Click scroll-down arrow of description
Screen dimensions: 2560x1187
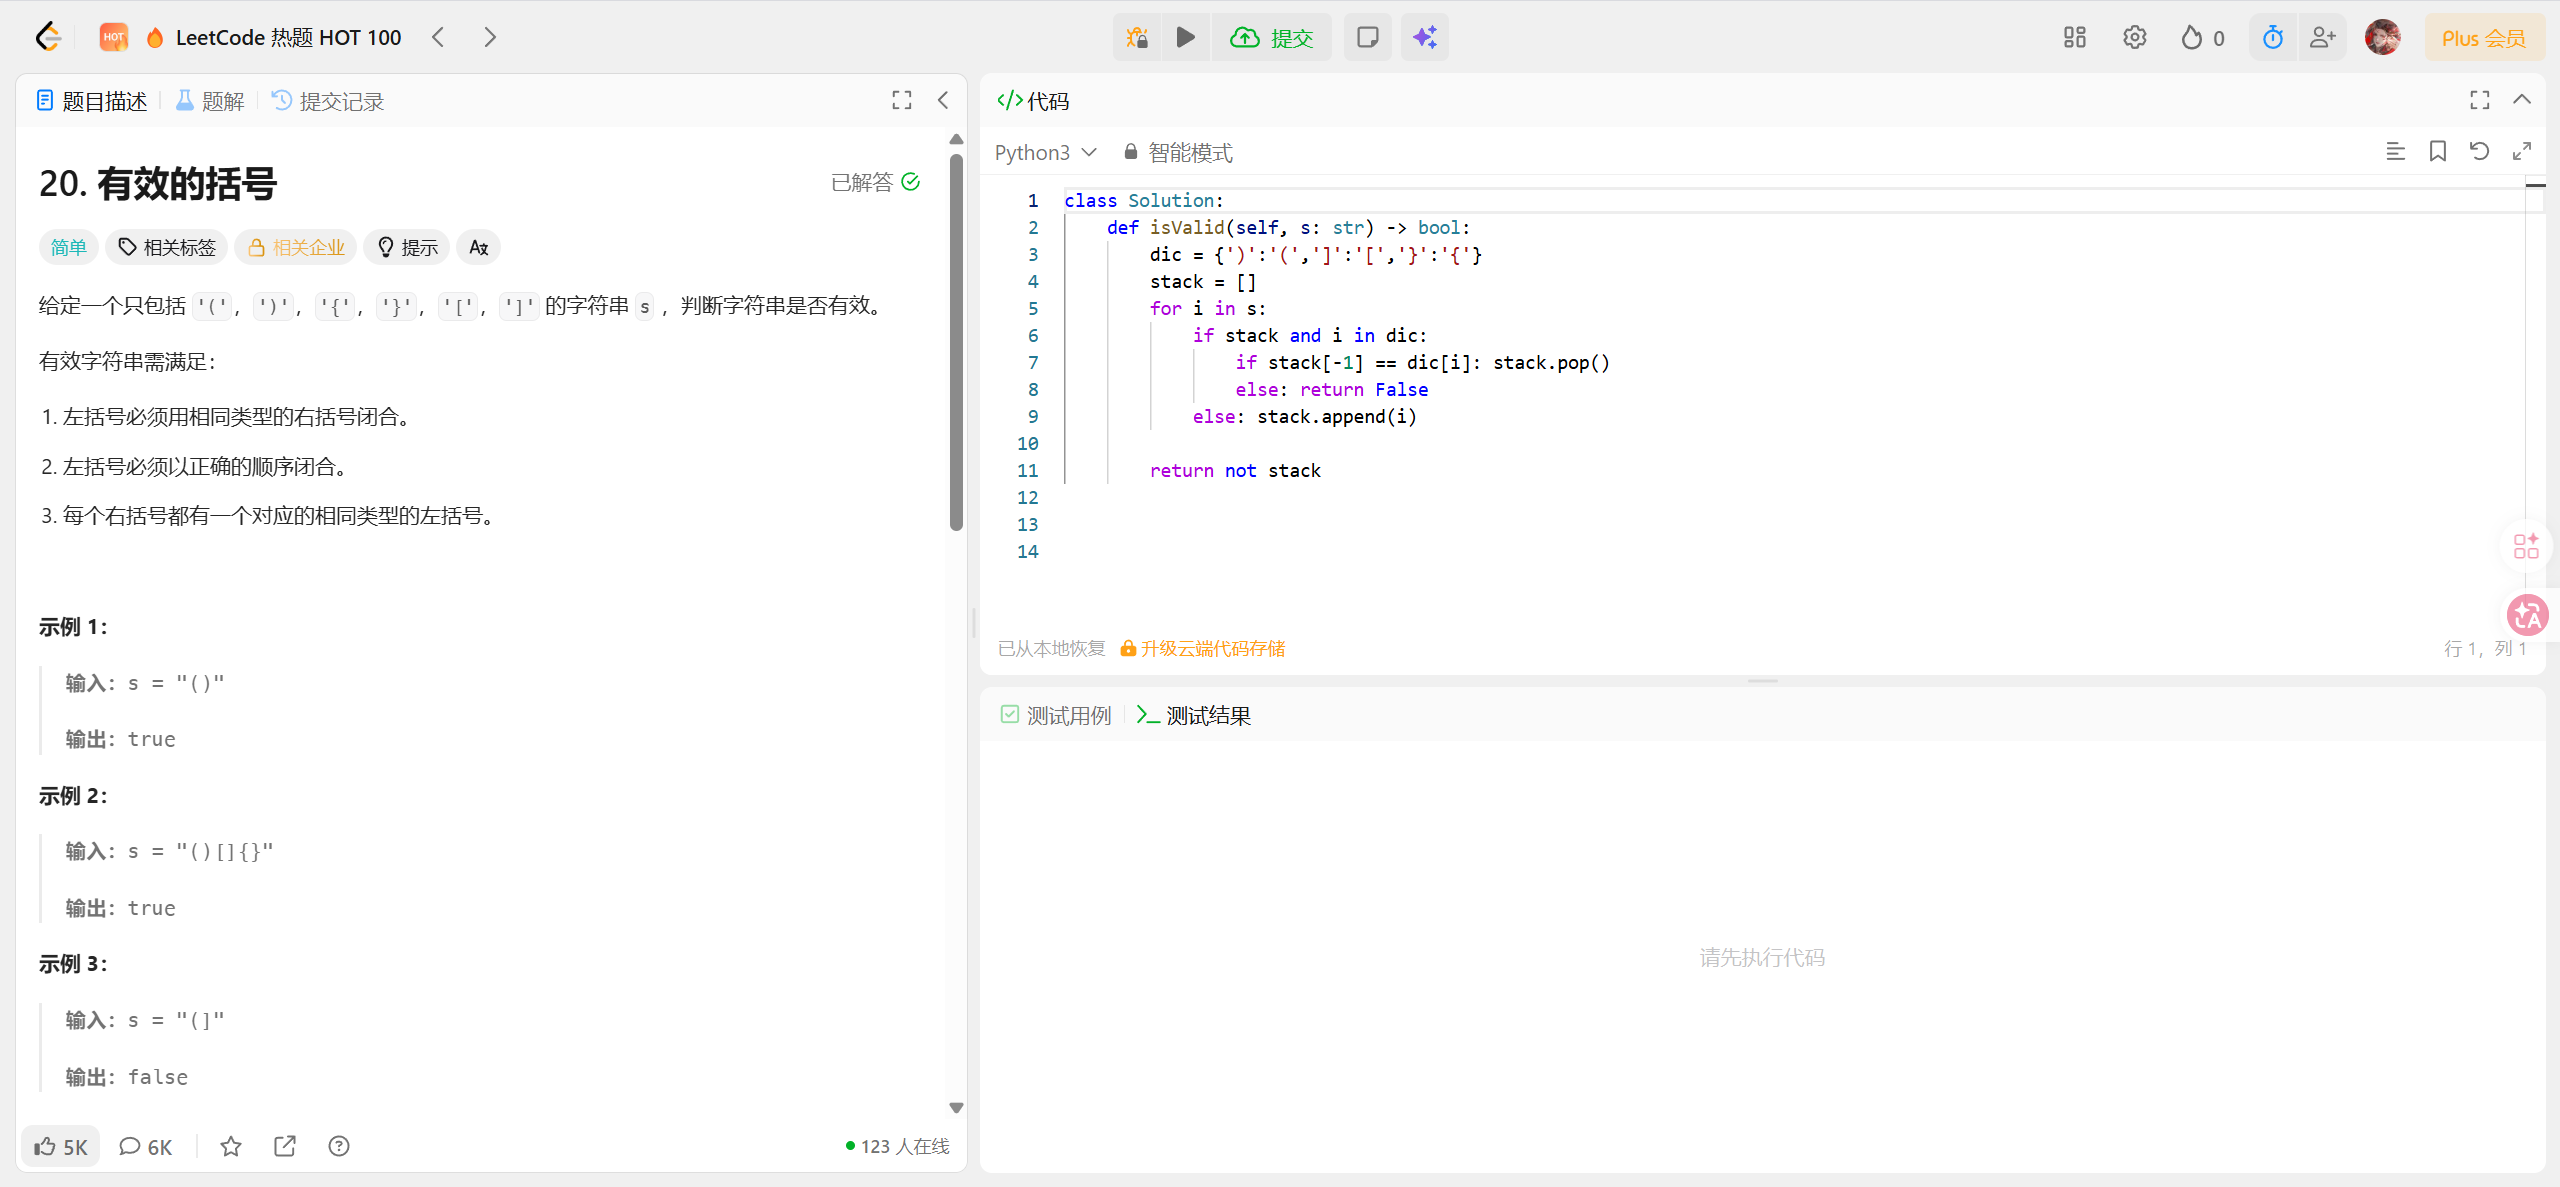coord(956,1108)
